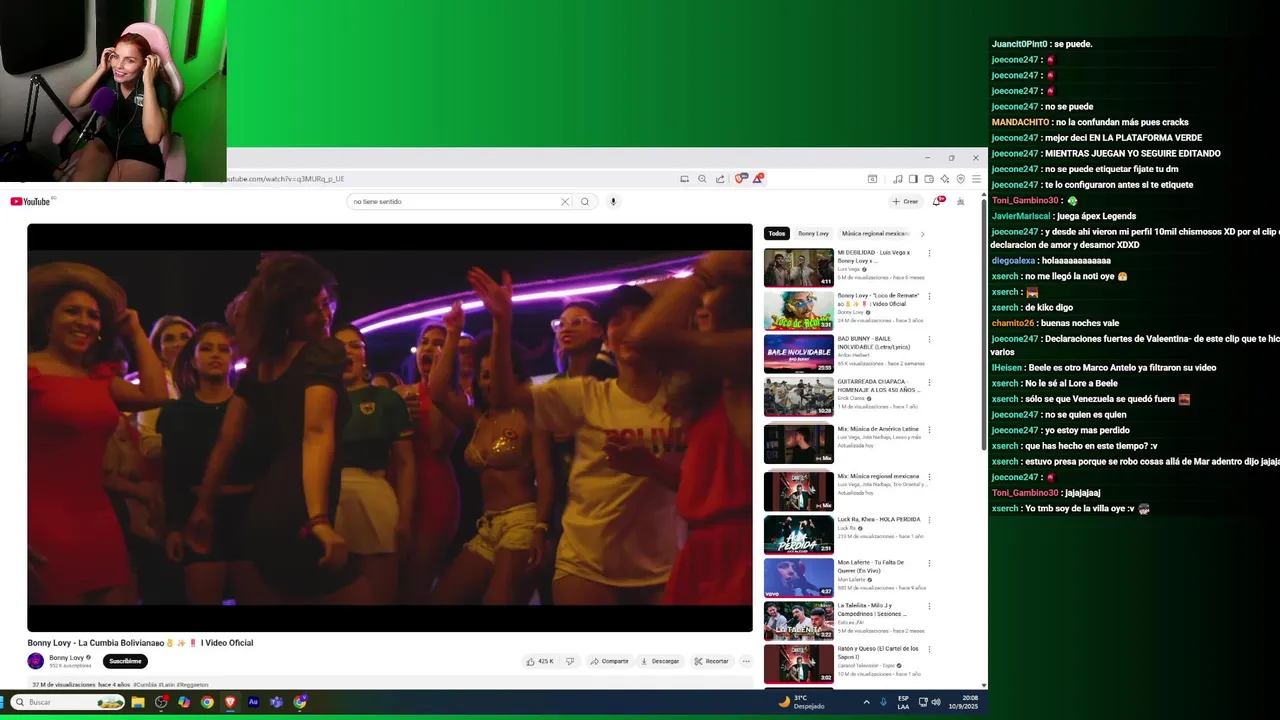
Task: Open Loco de Remate video thumbnail
Action: coord(798,310)
